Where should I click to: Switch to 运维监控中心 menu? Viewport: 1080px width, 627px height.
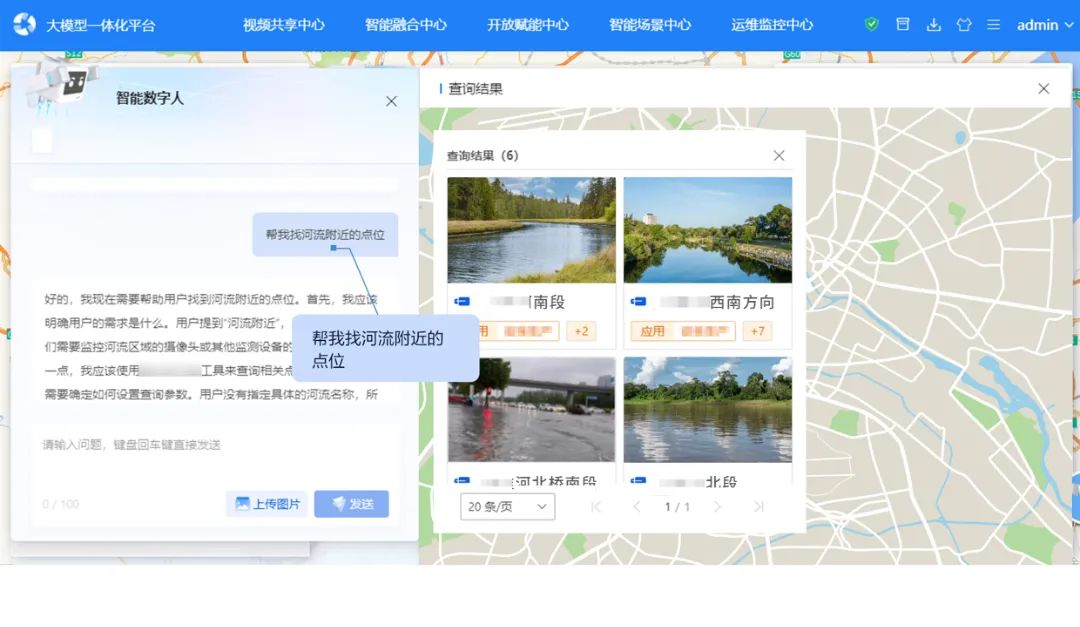click(772, 25)
